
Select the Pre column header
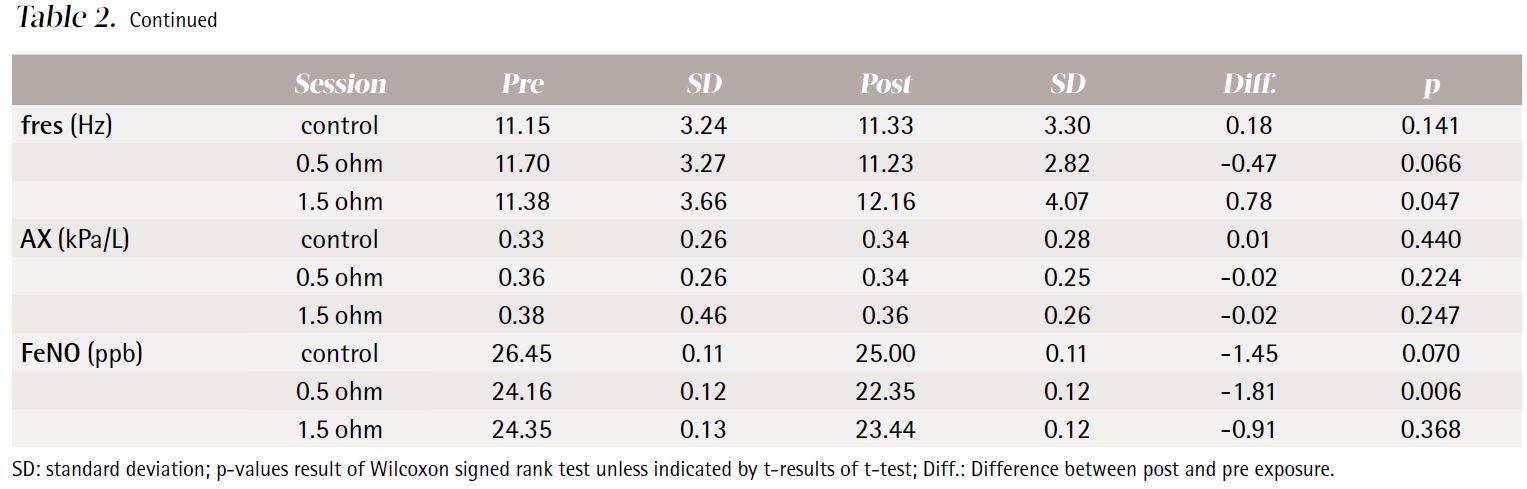[x=522, y=84]
